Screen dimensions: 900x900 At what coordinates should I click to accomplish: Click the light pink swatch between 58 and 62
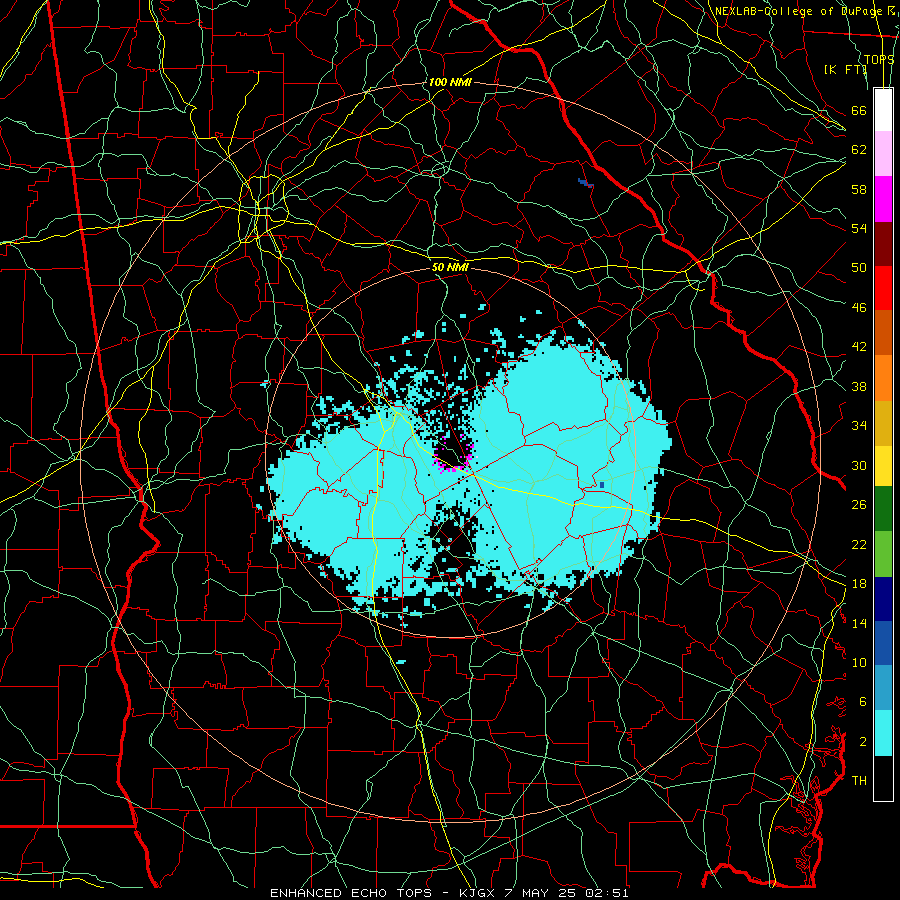(883, 154)
